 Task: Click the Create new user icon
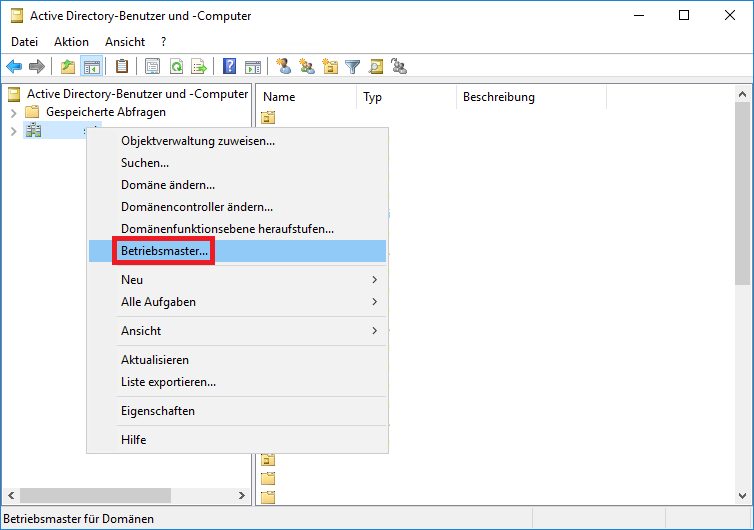tap(284, 67)
